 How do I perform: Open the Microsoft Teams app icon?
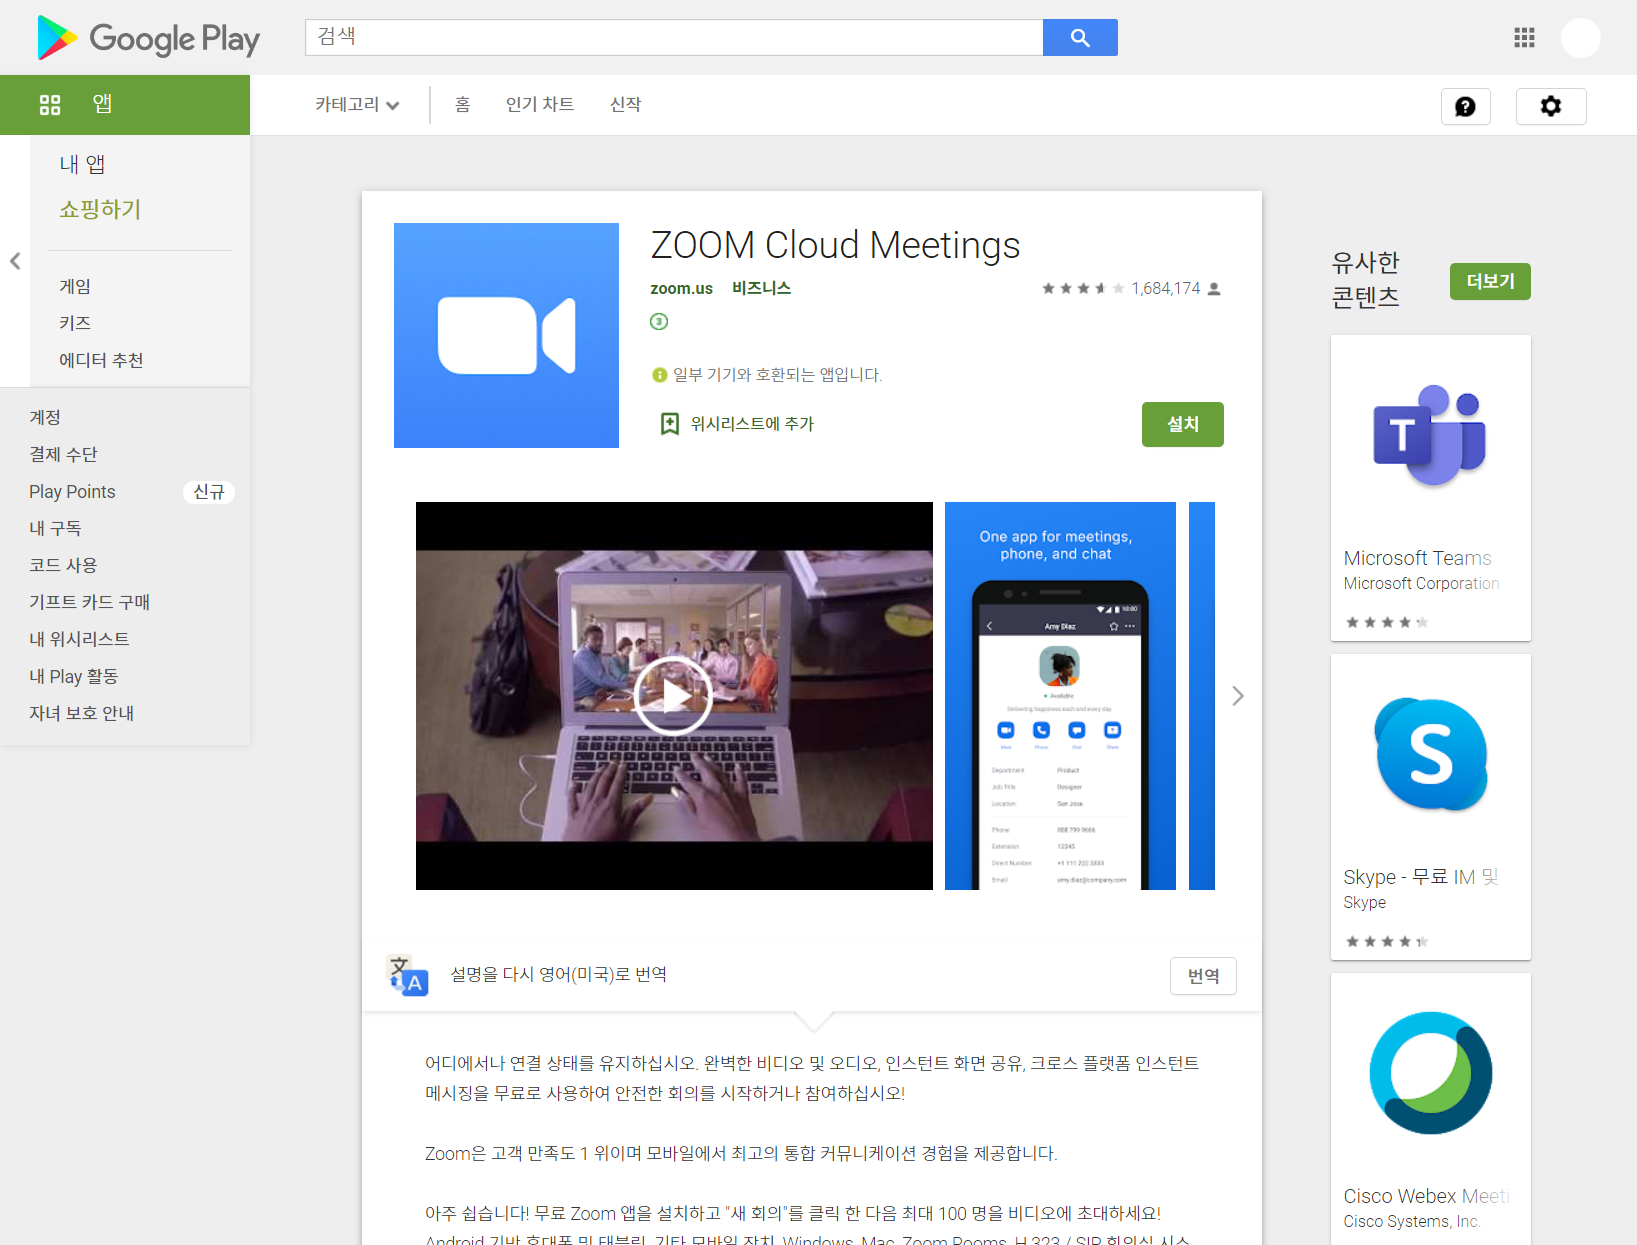[x=1430, y=435]
